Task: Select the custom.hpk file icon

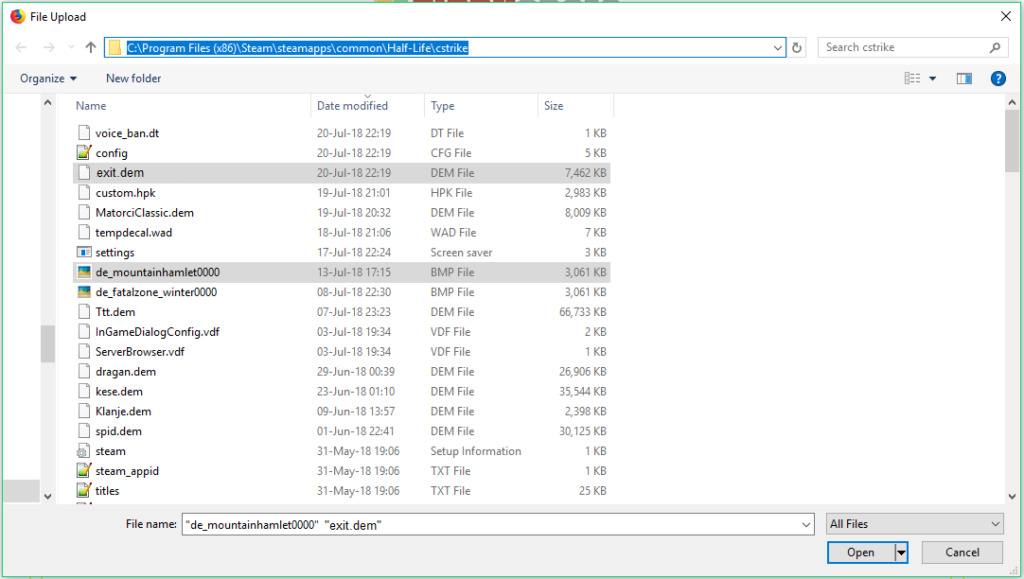Action: click(x=84, y=193)
